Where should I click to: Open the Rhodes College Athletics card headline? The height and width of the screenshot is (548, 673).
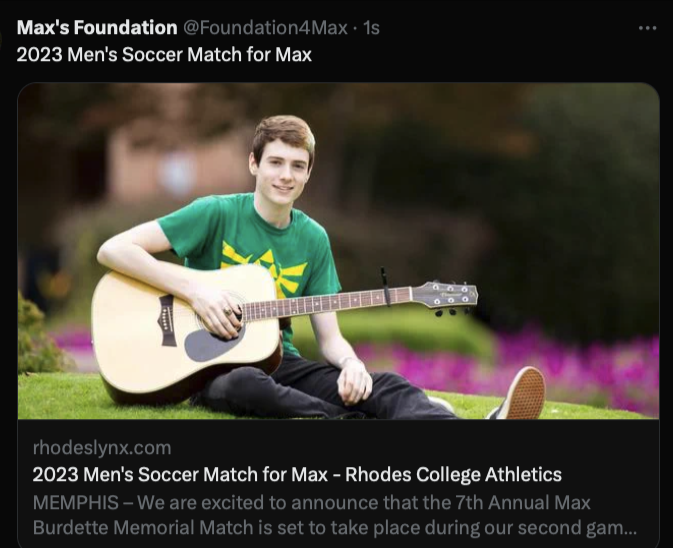tap(296, 474)
